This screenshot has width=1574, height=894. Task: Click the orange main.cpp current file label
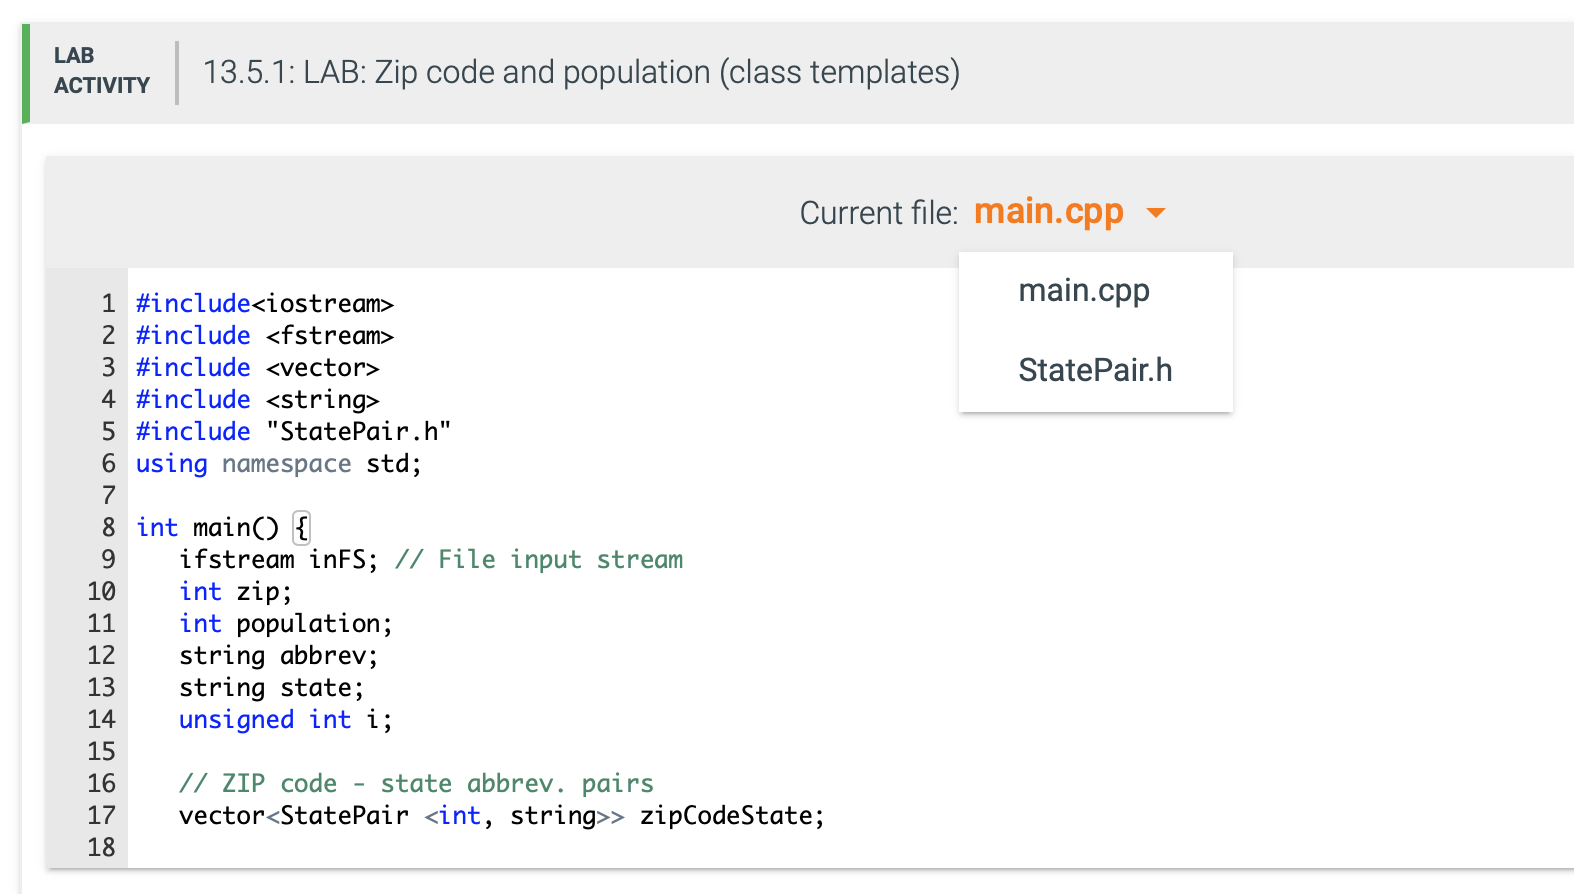pos(1049,212)
